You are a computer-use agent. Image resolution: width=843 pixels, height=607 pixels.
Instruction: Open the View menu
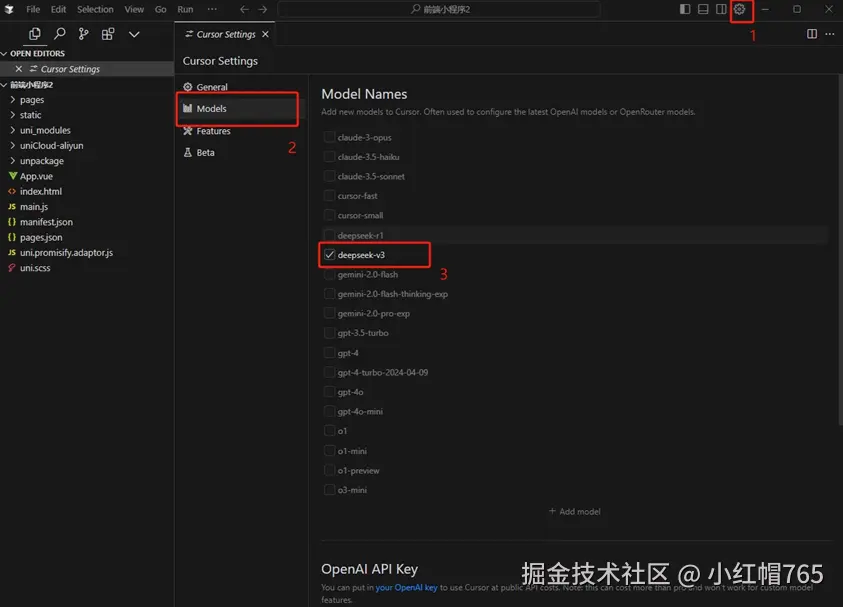(x=134, y=9)
